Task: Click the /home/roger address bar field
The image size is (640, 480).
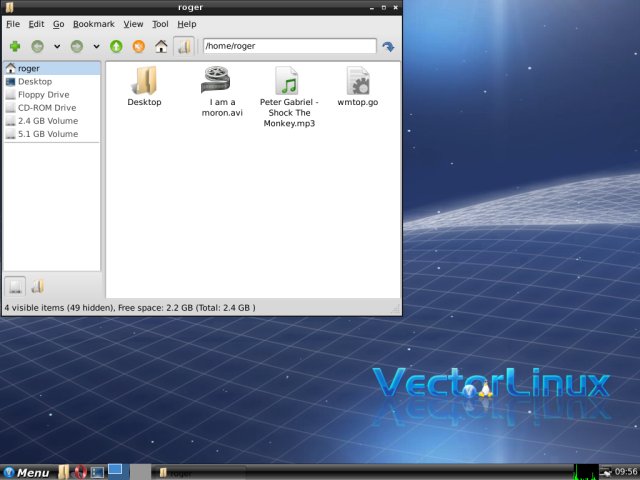Action: click(288, 46)
